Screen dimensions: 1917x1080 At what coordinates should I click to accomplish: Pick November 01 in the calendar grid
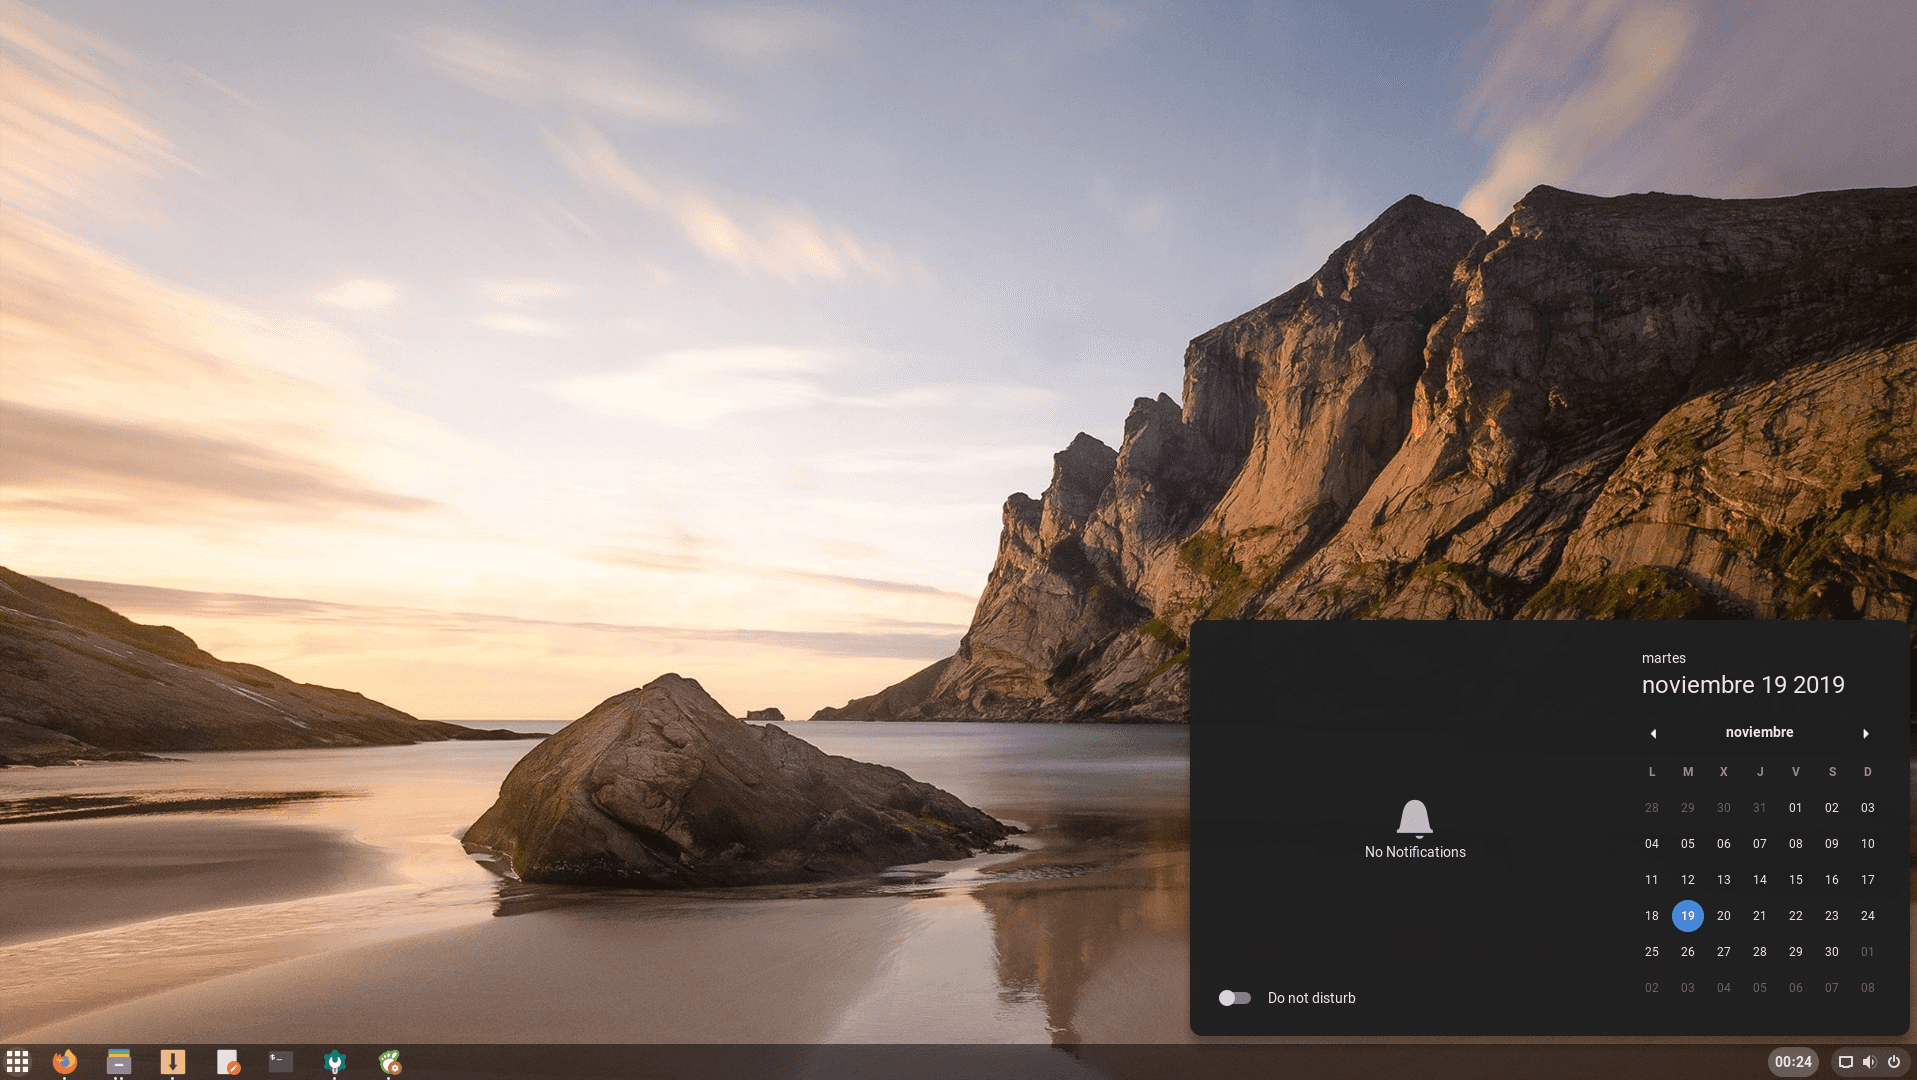point(1795,808)
